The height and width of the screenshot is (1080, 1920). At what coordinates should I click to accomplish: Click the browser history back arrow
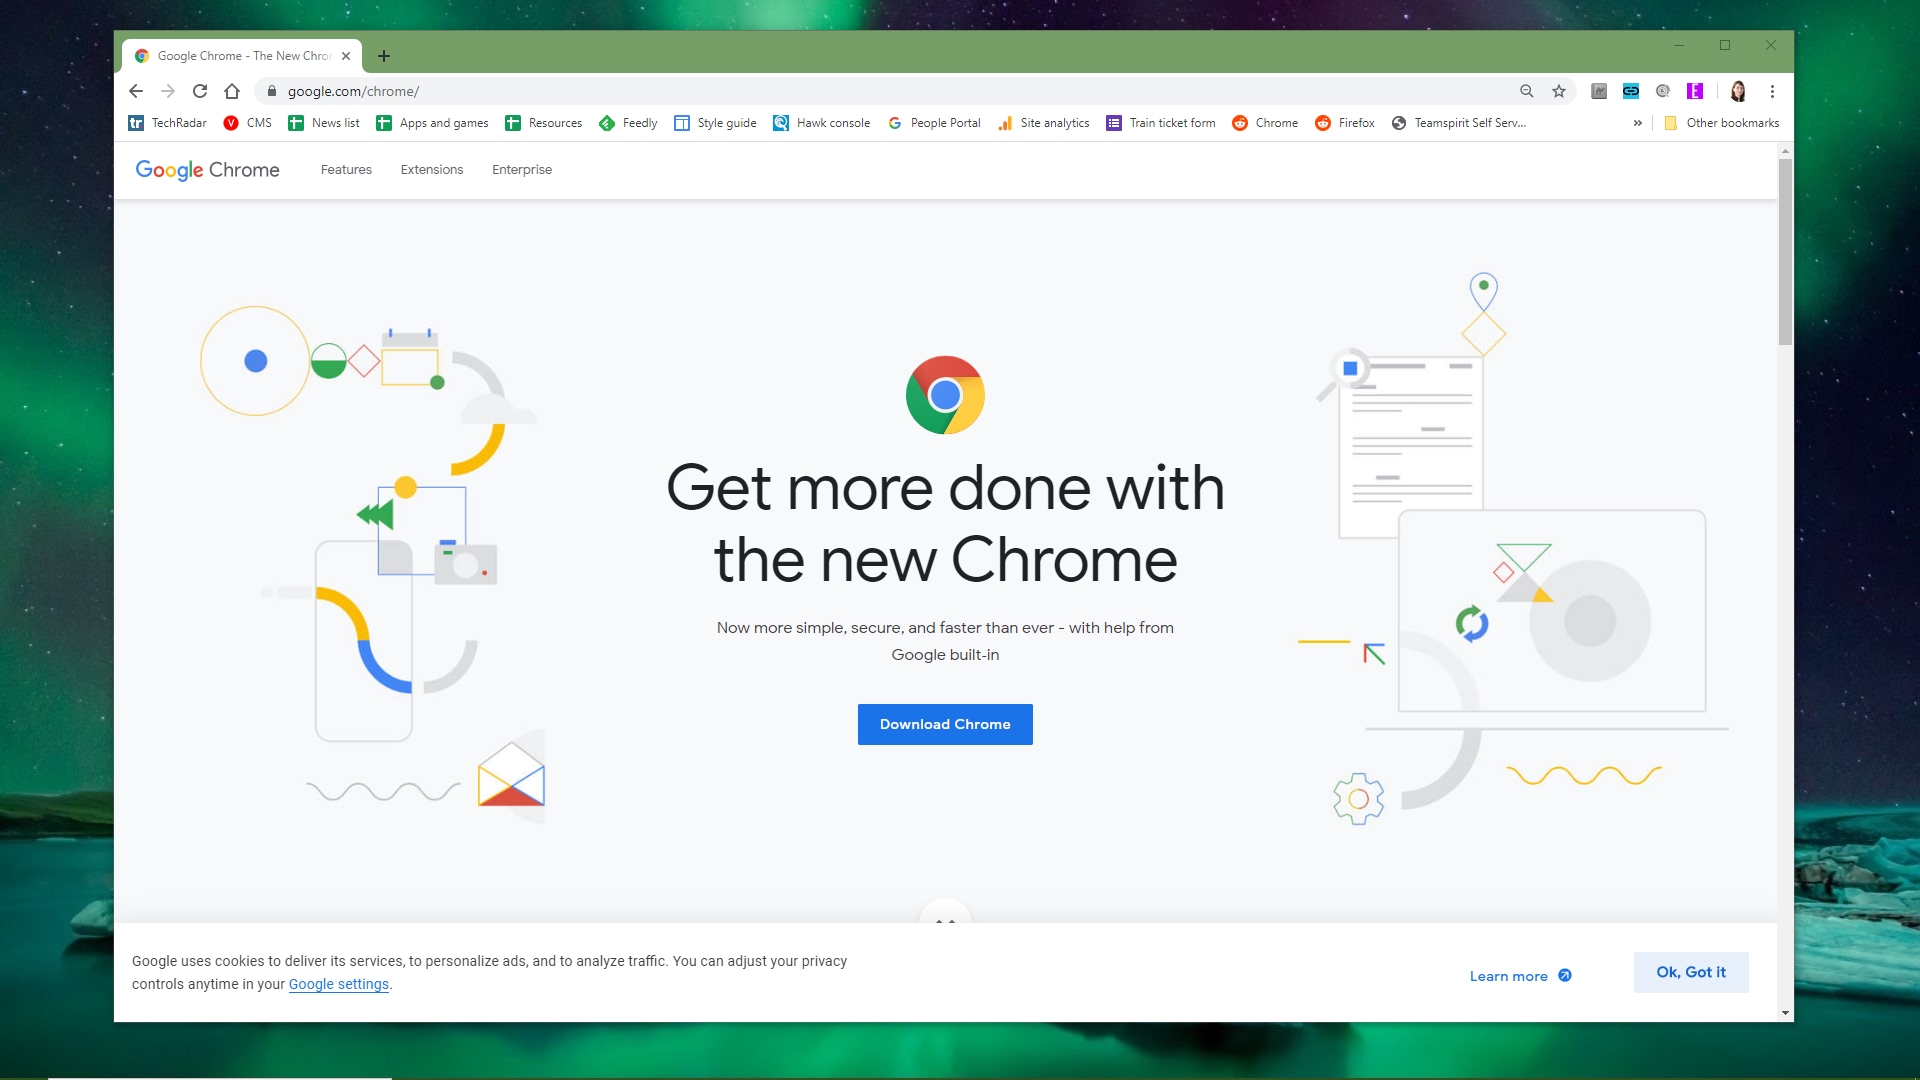tap(137, 91)
